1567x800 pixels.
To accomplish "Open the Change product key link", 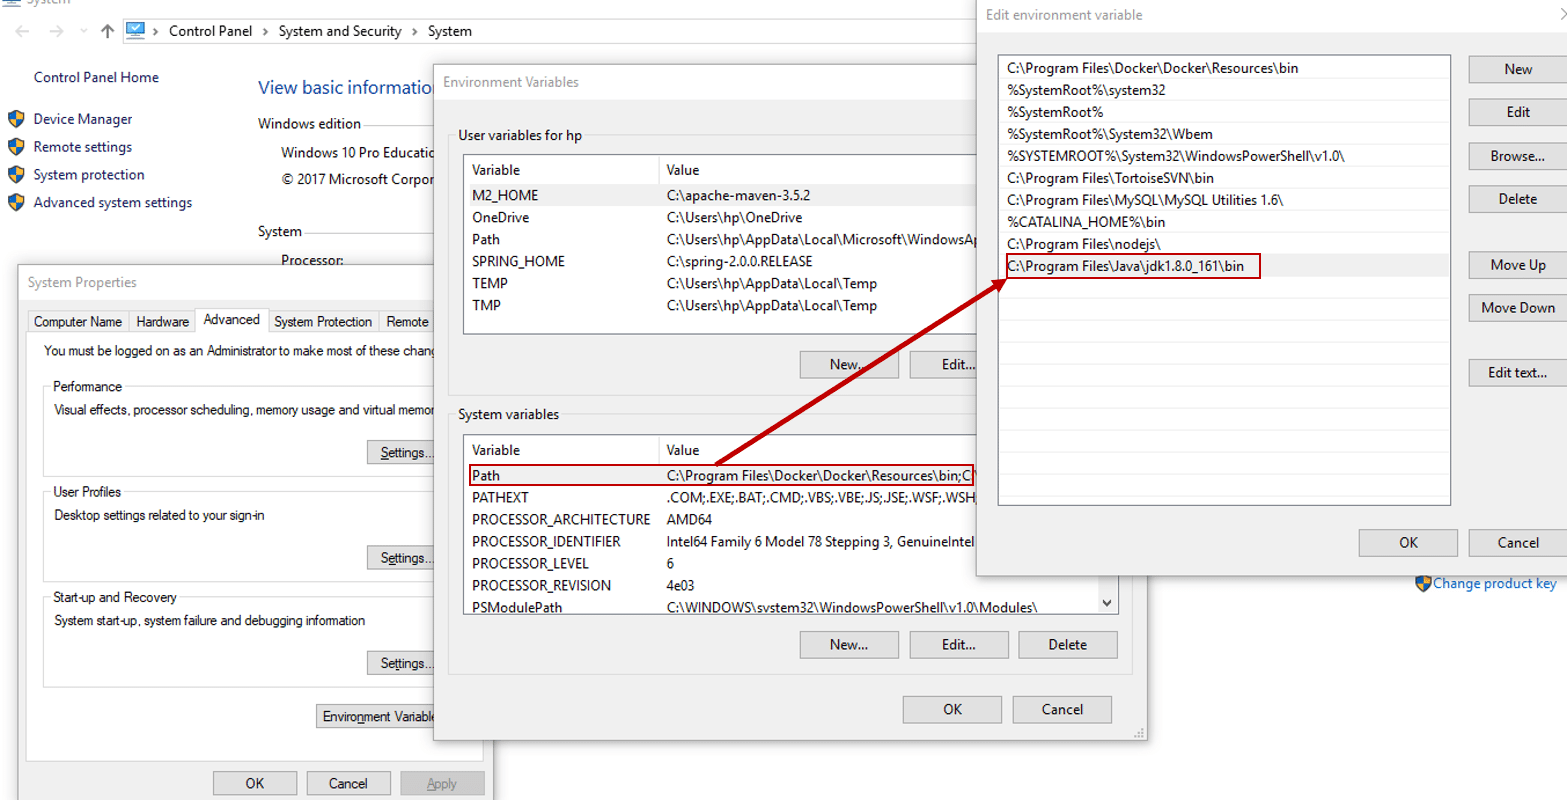I will click(1494, 583).
